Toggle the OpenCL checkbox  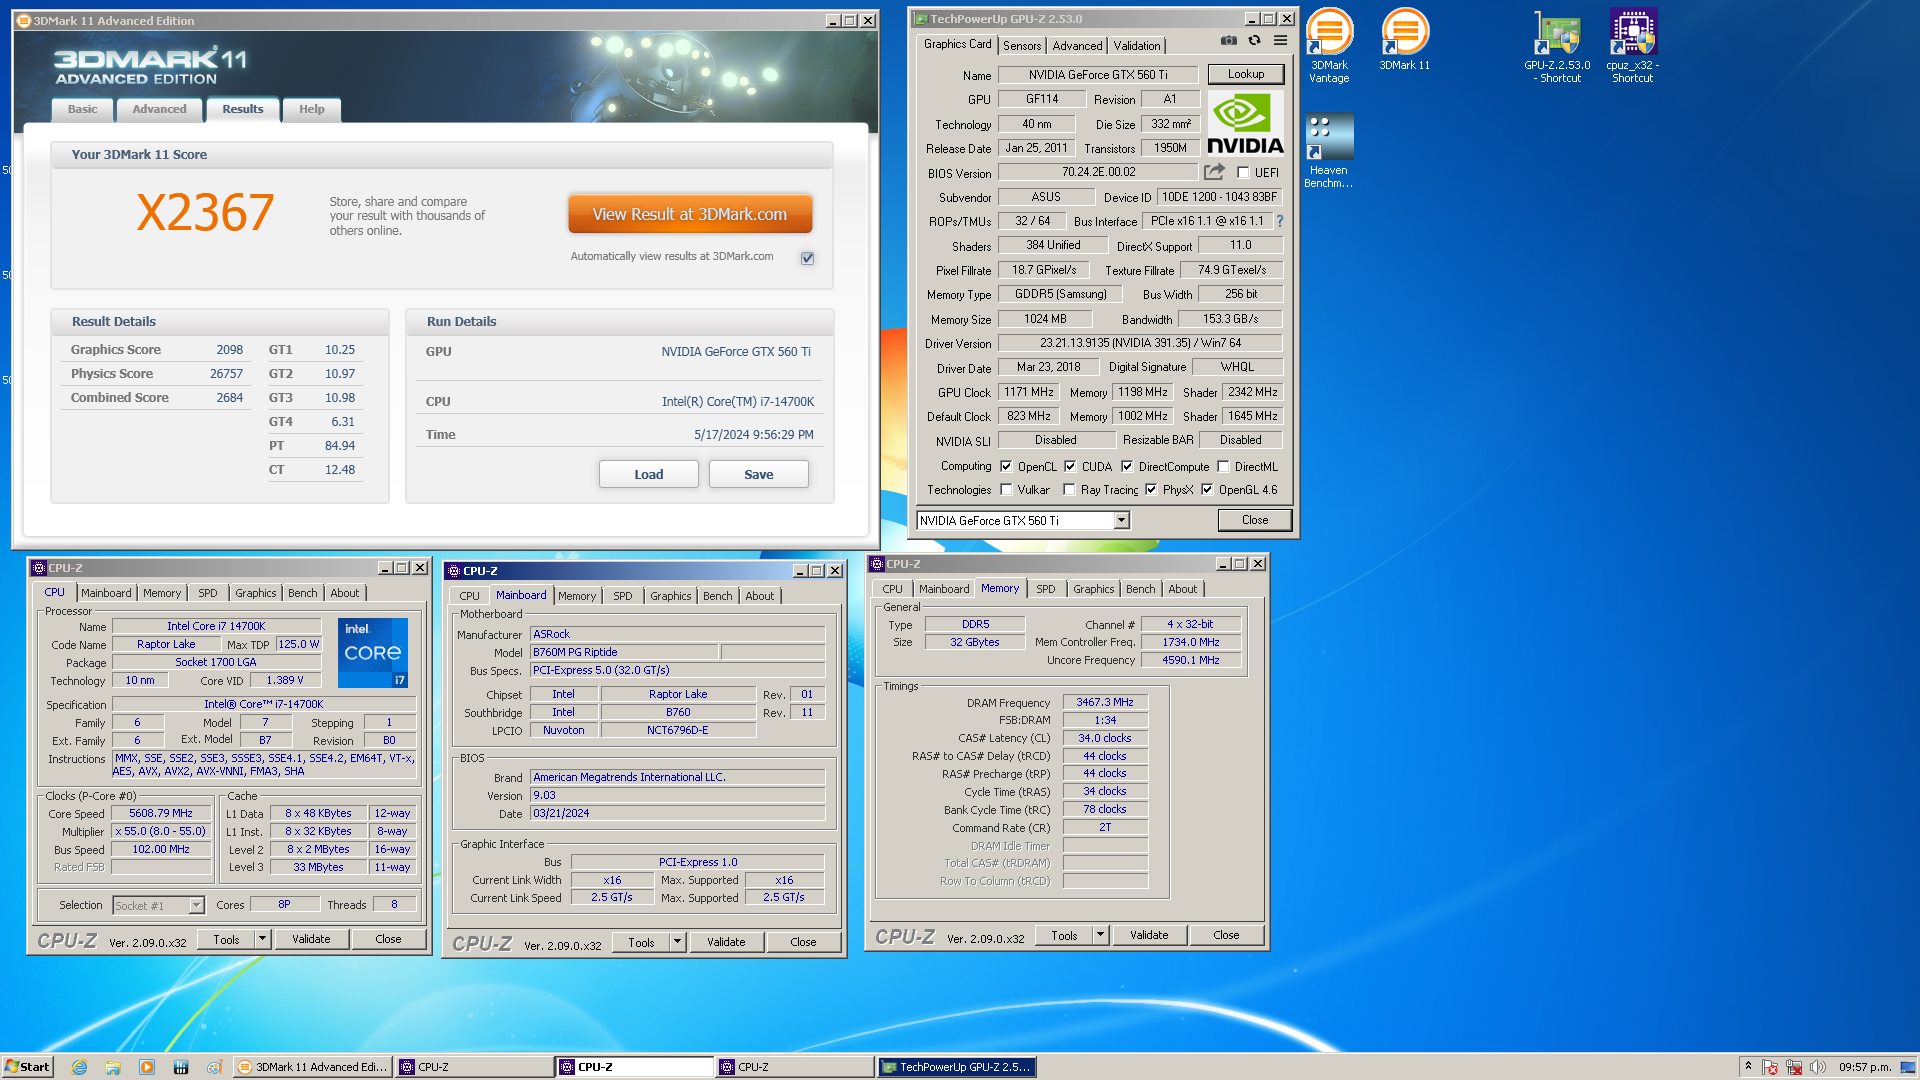(1006, 466)
